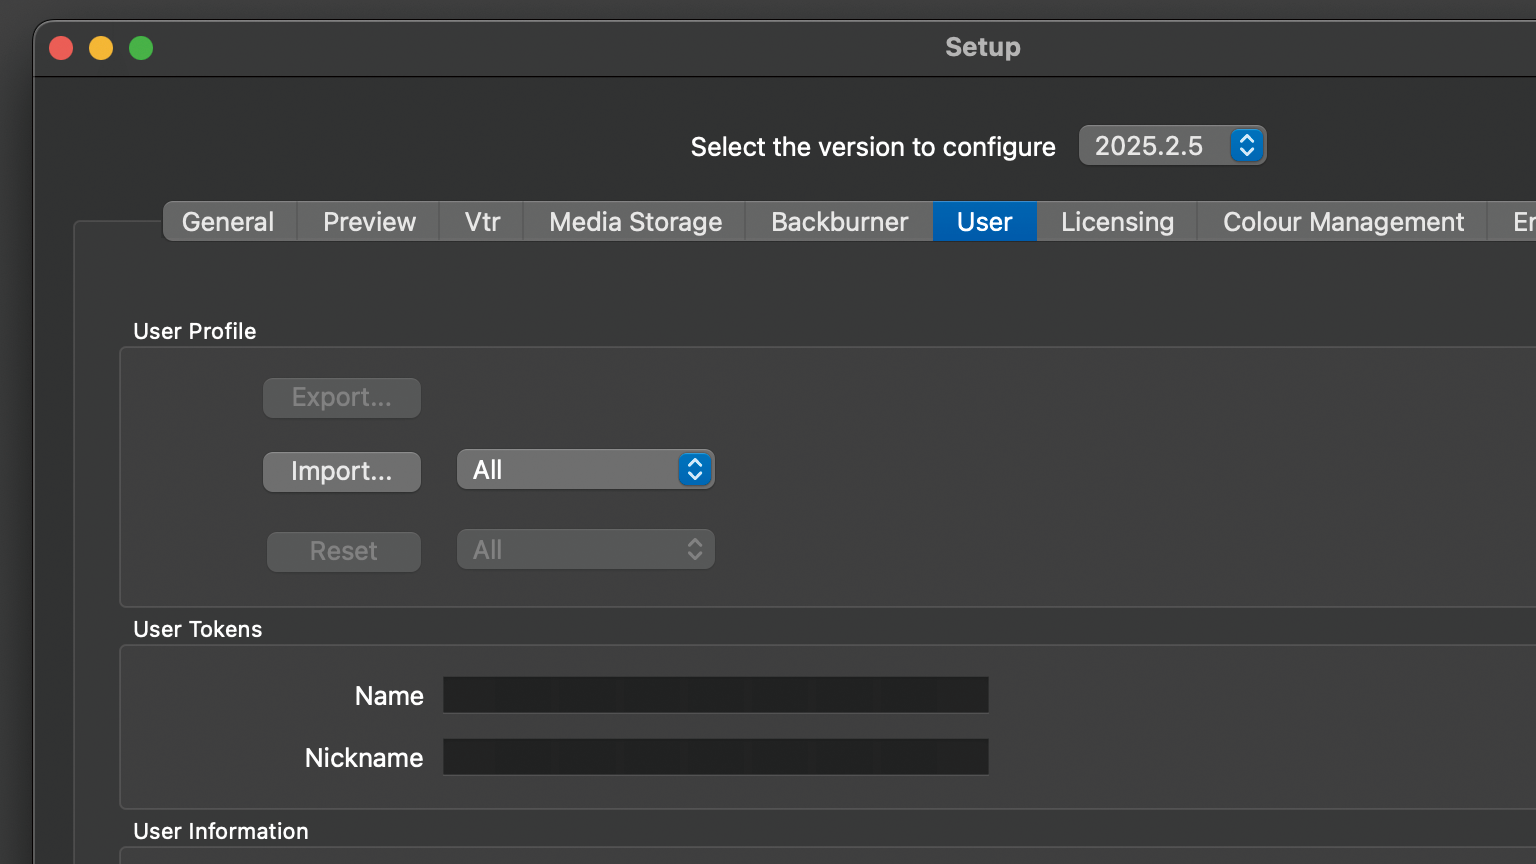Viewport: 1536px width, 864px height.
Task: Open the All dropdown beside Reset
Action: coord(585,550)
